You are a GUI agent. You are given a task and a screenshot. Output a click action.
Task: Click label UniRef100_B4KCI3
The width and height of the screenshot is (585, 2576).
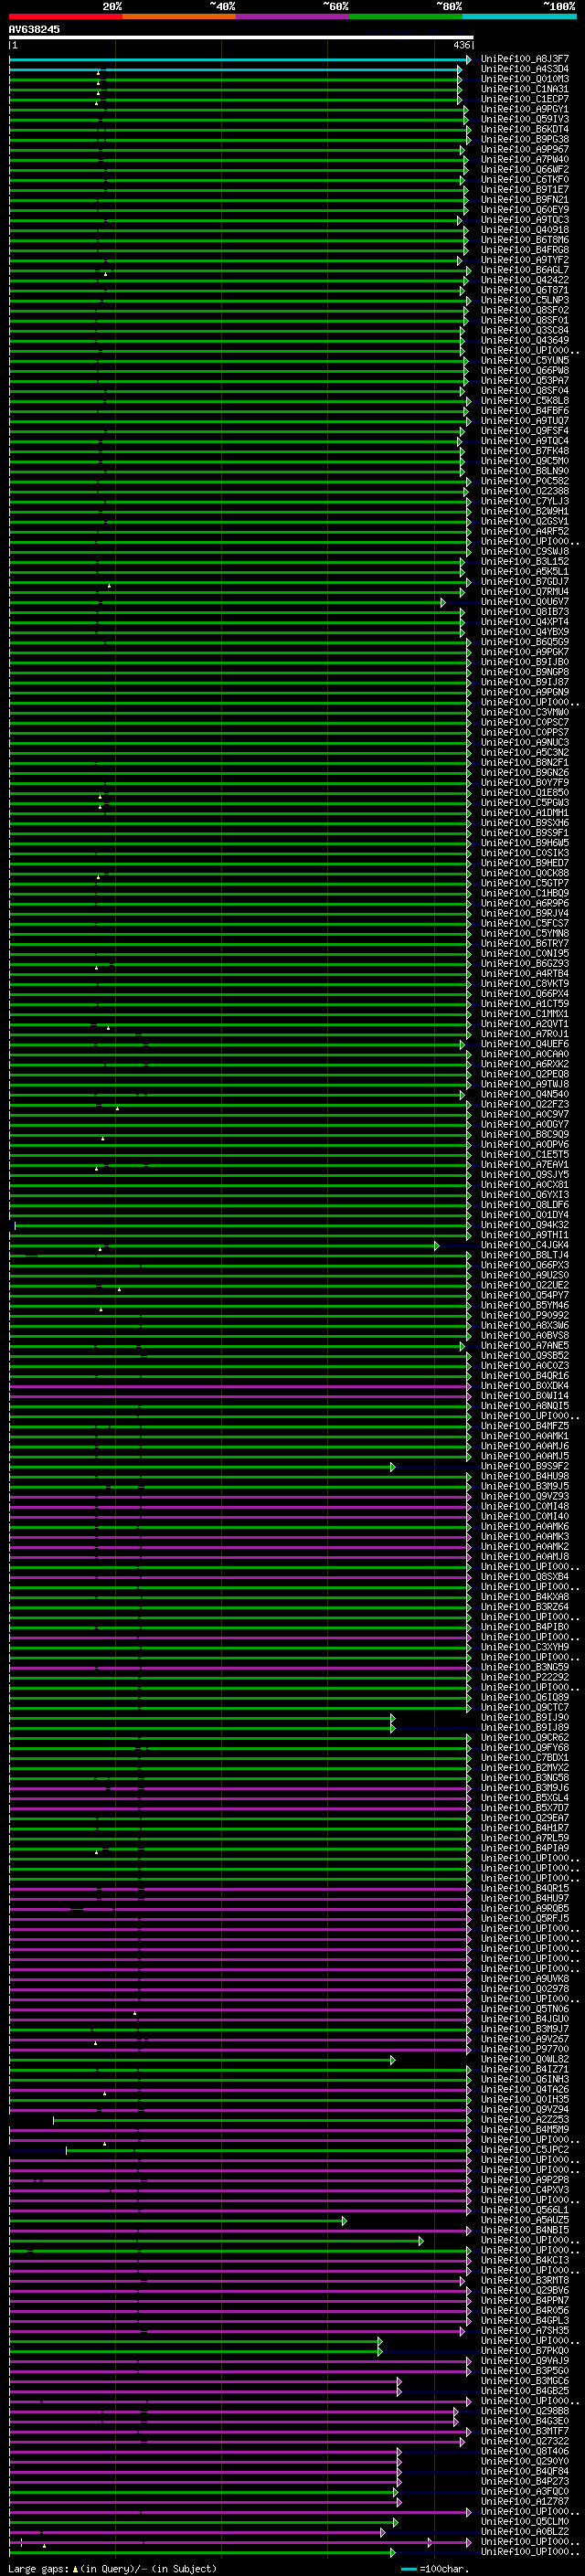pyautogui.click(x=525, y=2261)
